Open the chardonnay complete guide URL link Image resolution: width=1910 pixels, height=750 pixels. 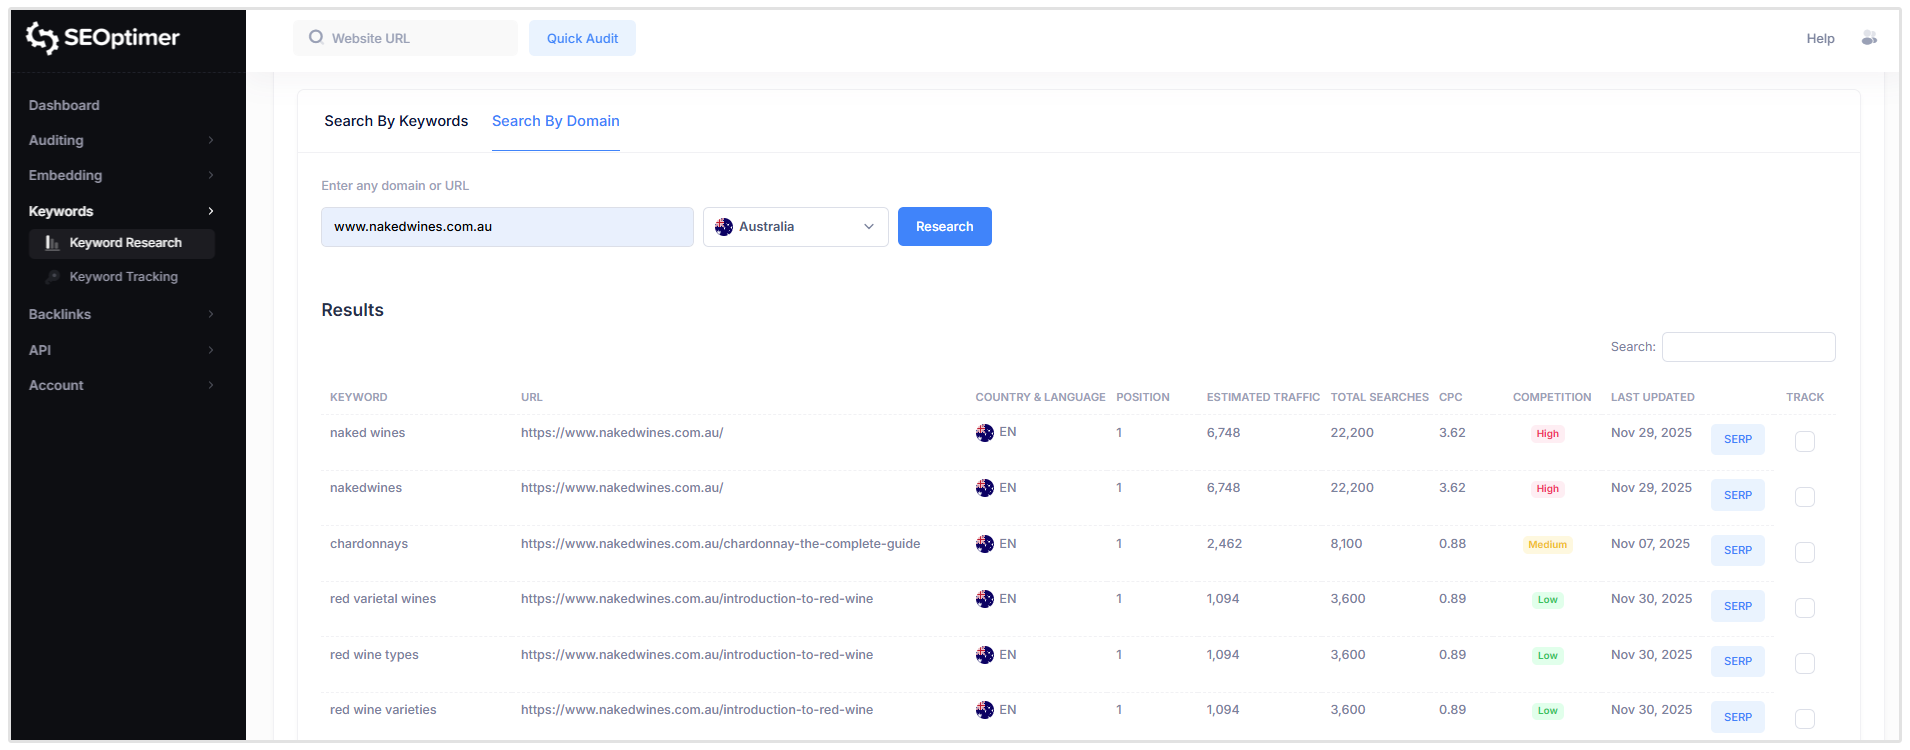click(x=720, y=544)
